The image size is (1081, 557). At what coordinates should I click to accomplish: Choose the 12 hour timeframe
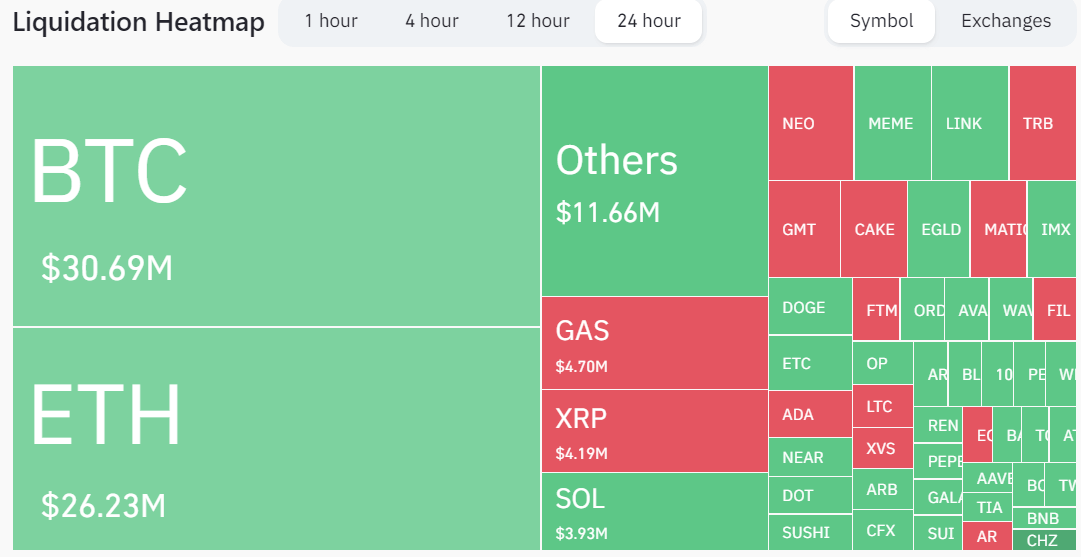(537, 21)
